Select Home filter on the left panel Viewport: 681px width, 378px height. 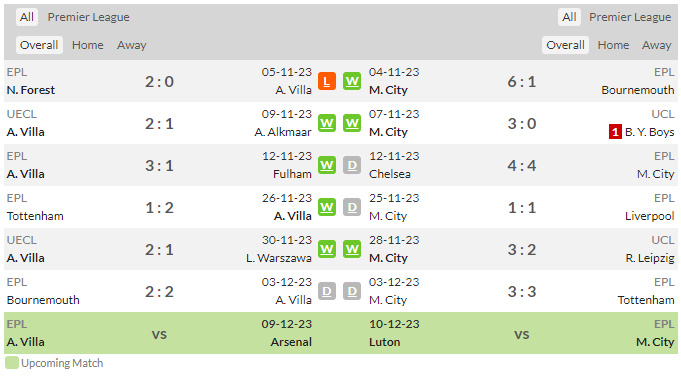click(88, 45)
